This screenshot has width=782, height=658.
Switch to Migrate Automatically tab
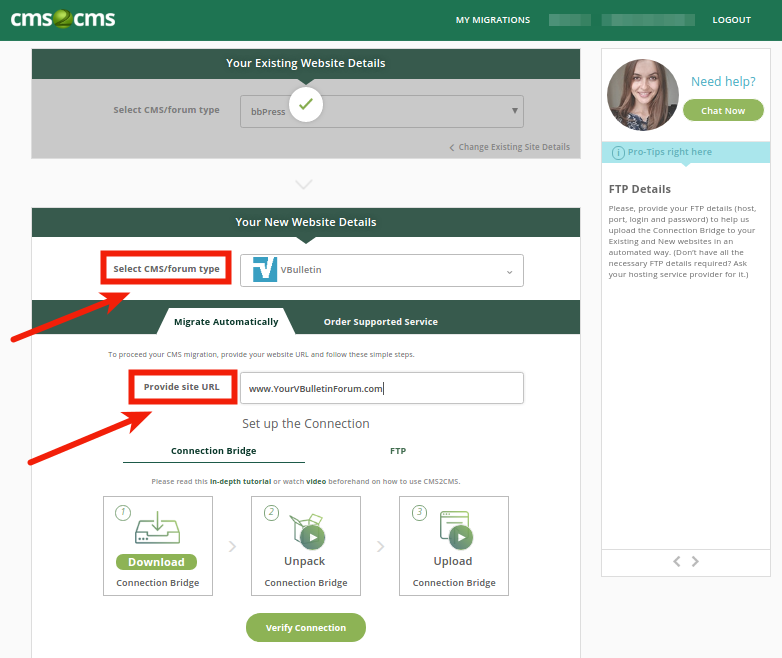tap(226, 322)
